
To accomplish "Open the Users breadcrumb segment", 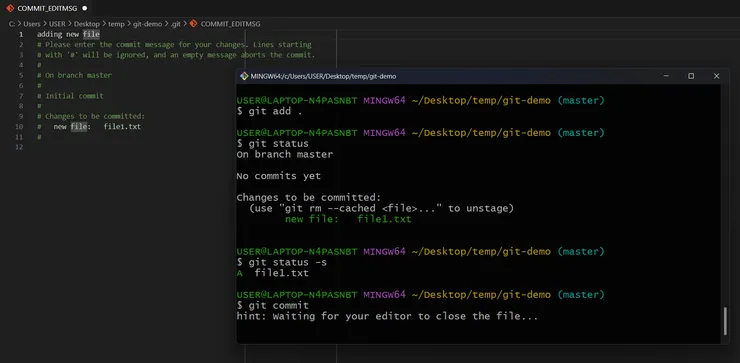I will pyautogui.click(x=32, y=24).
